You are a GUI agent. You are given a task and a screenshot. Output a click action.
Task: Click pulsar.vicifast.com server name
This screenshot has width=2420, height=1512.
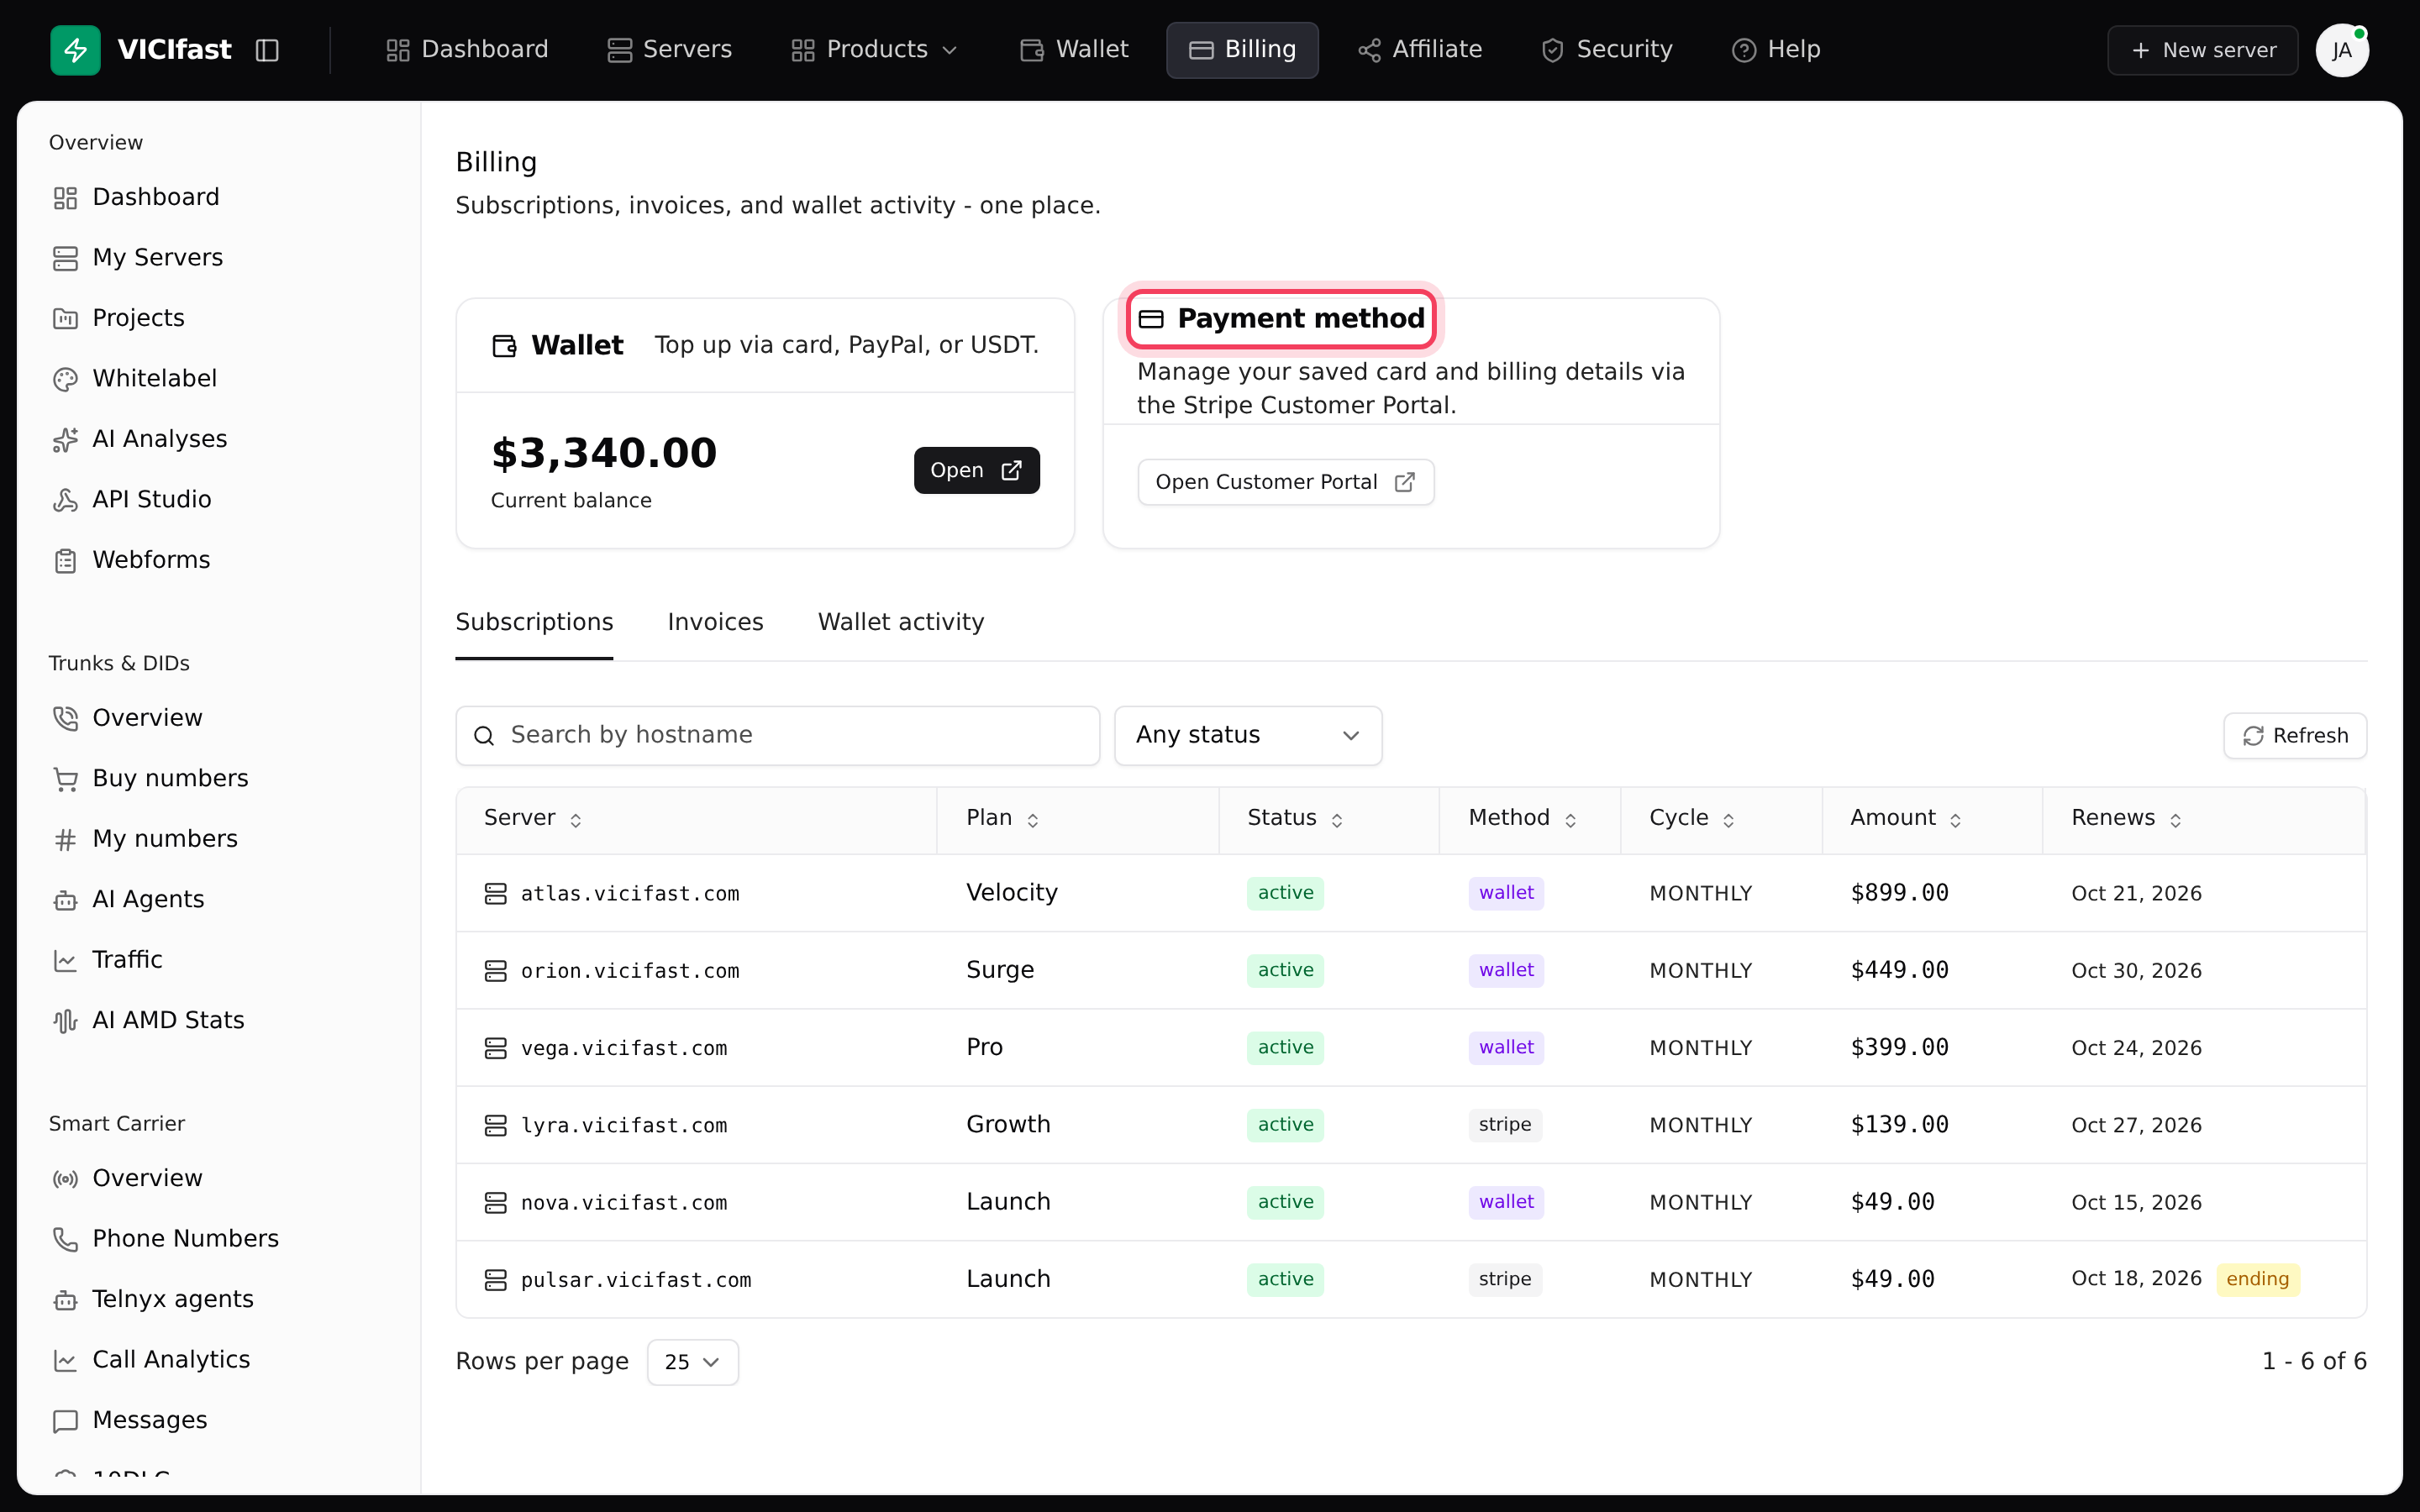(636, 1281)
